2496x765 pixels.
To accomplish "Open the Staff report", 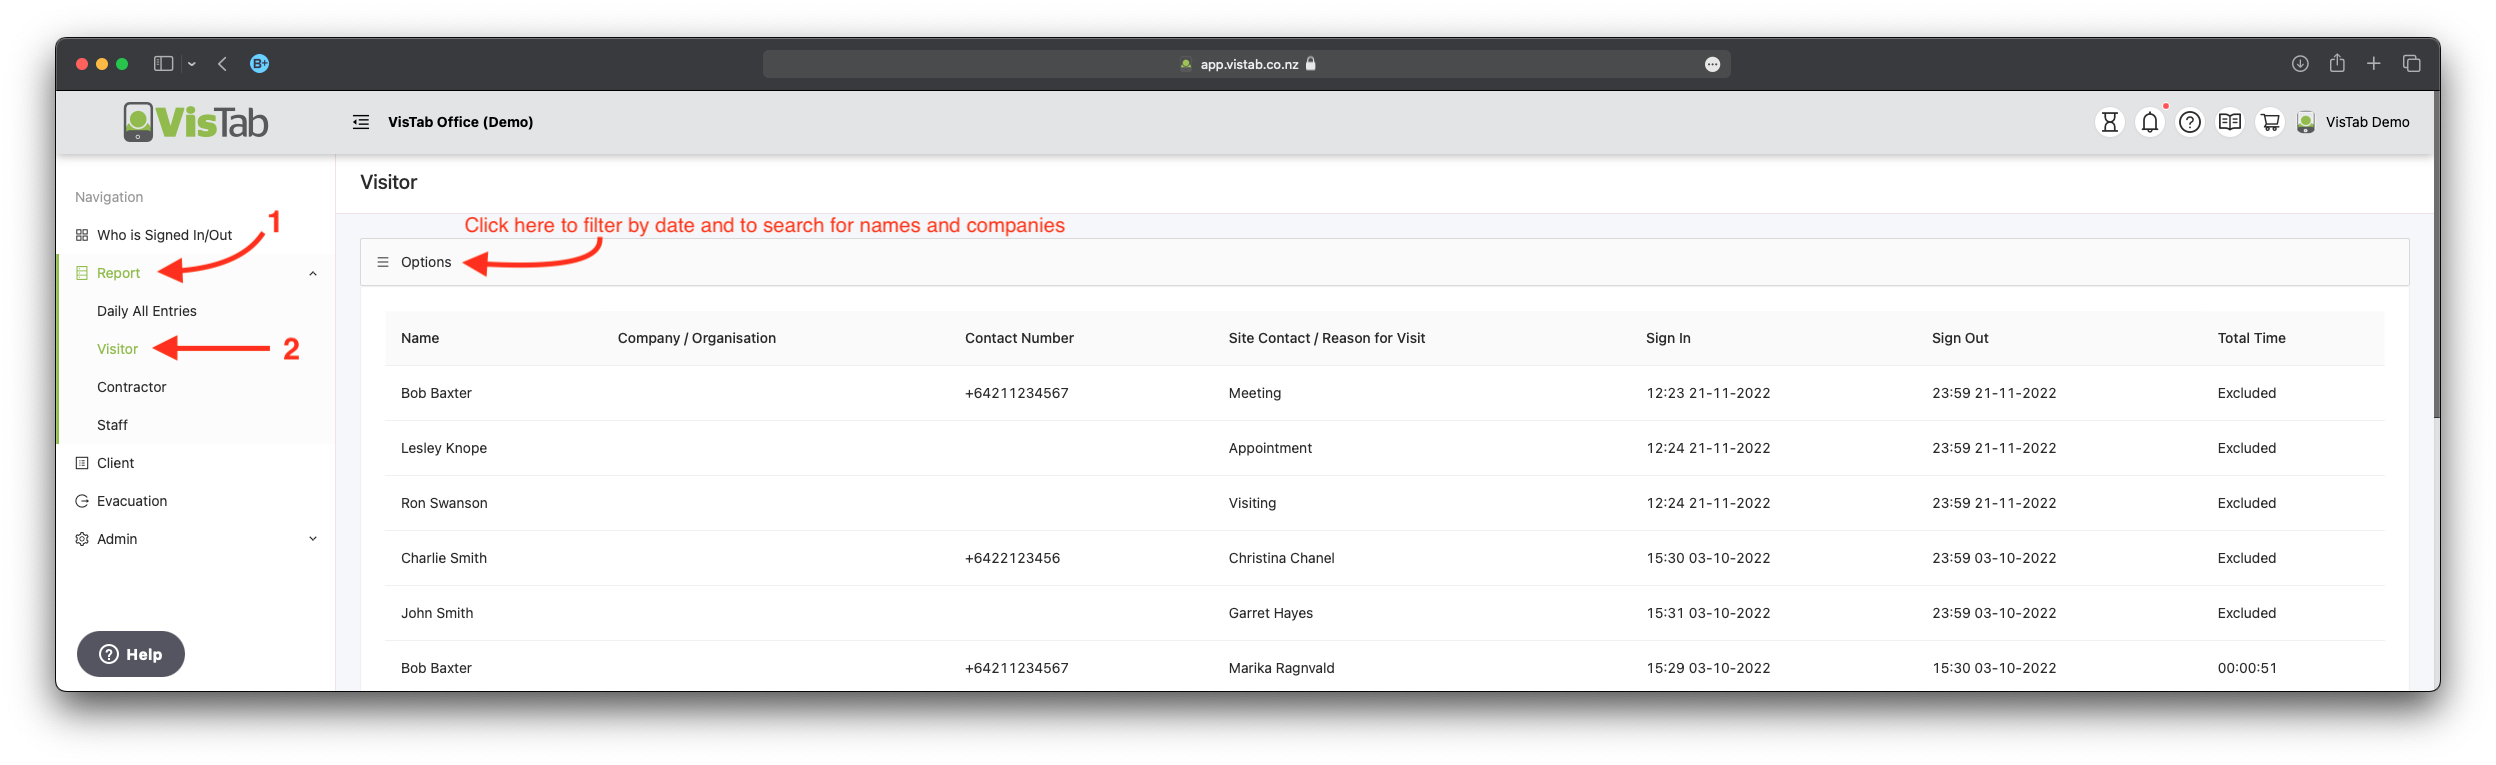I will click(112, 425).
